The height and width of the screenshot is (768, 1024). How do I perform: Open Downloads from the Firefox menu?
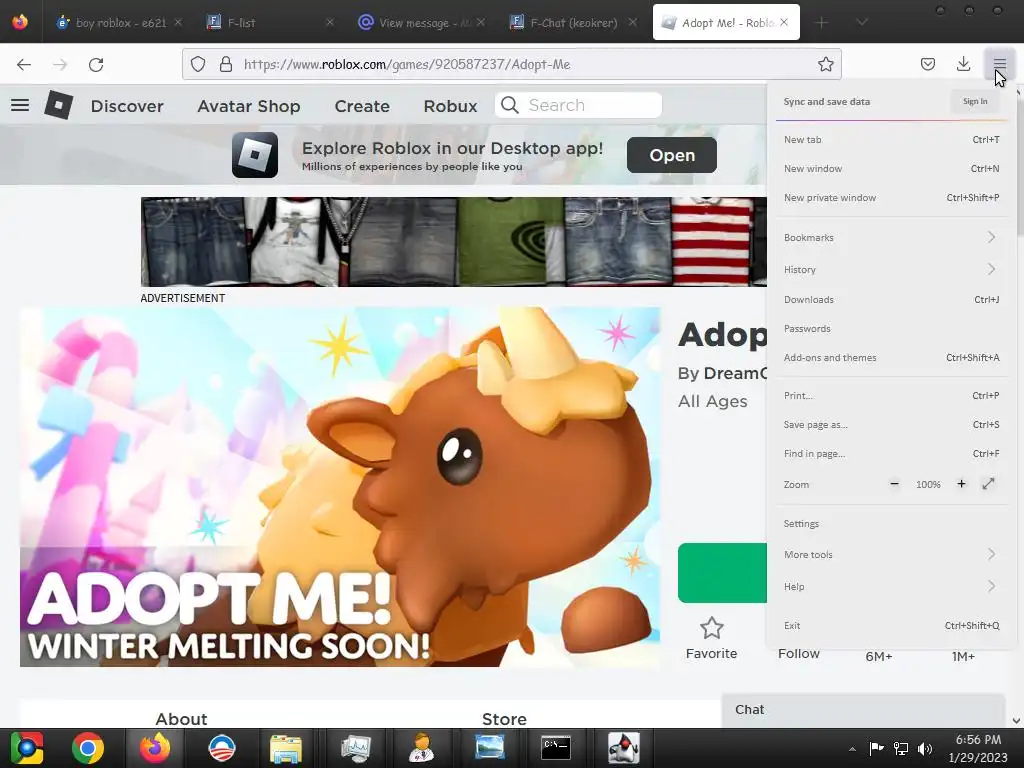(891, 299)
